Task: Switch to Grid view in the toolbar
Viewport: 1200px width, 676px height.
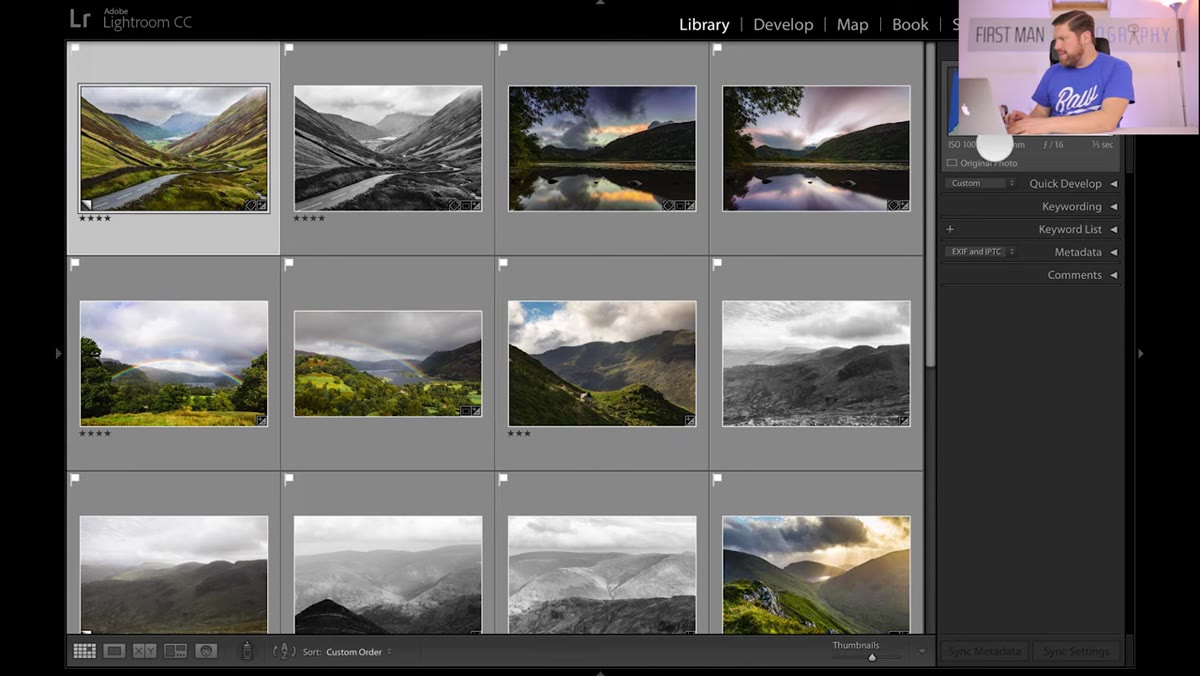Action: (x=85, y=651)
